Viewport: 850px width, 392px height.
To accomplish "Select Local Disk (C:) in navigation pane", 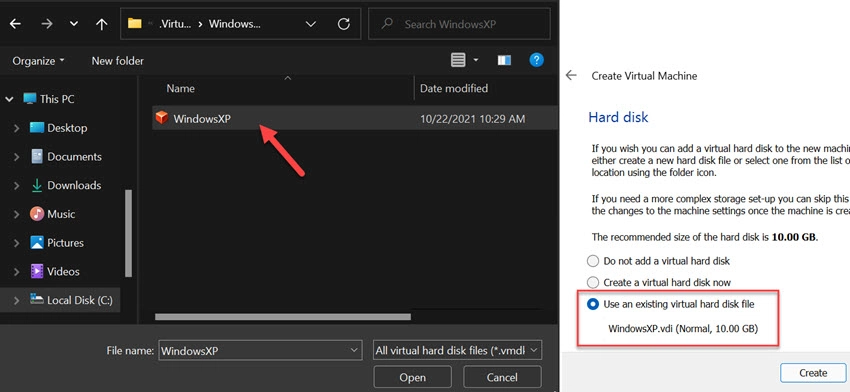I will coord(80,300).
